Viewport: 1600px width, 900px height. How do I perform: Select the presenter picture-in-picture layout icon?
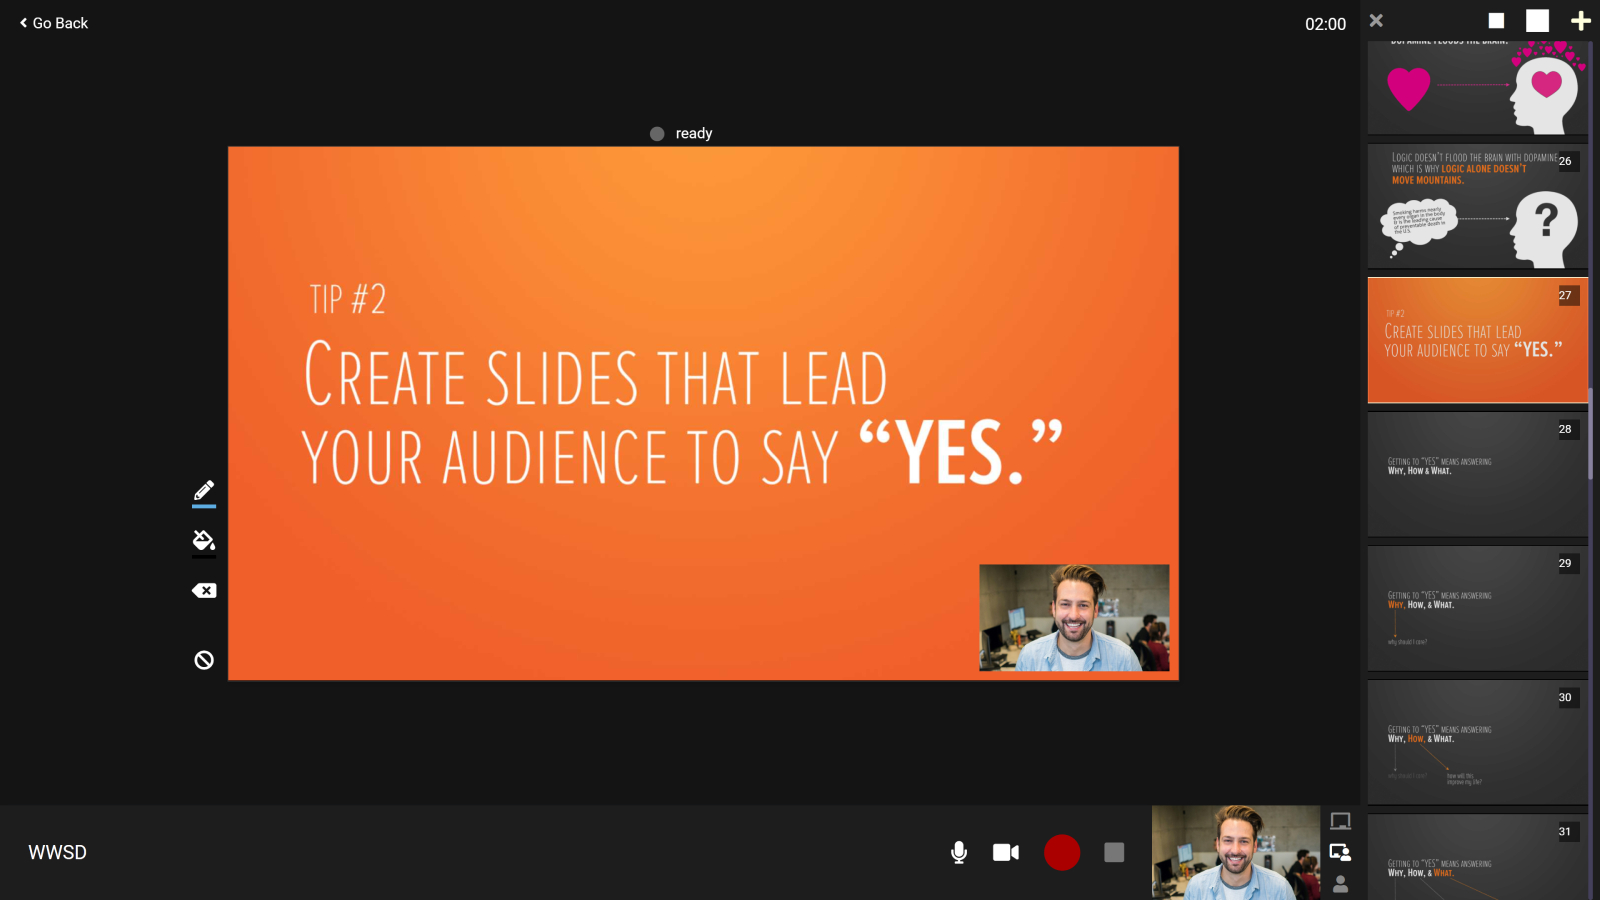point(1340,853)
